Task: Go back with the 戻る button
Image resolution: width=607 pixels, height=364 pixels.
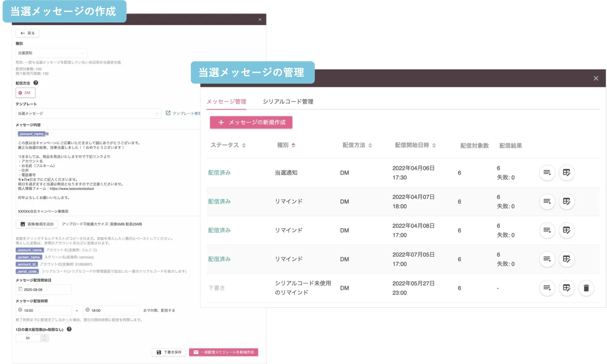Action: tap(27, 33)
